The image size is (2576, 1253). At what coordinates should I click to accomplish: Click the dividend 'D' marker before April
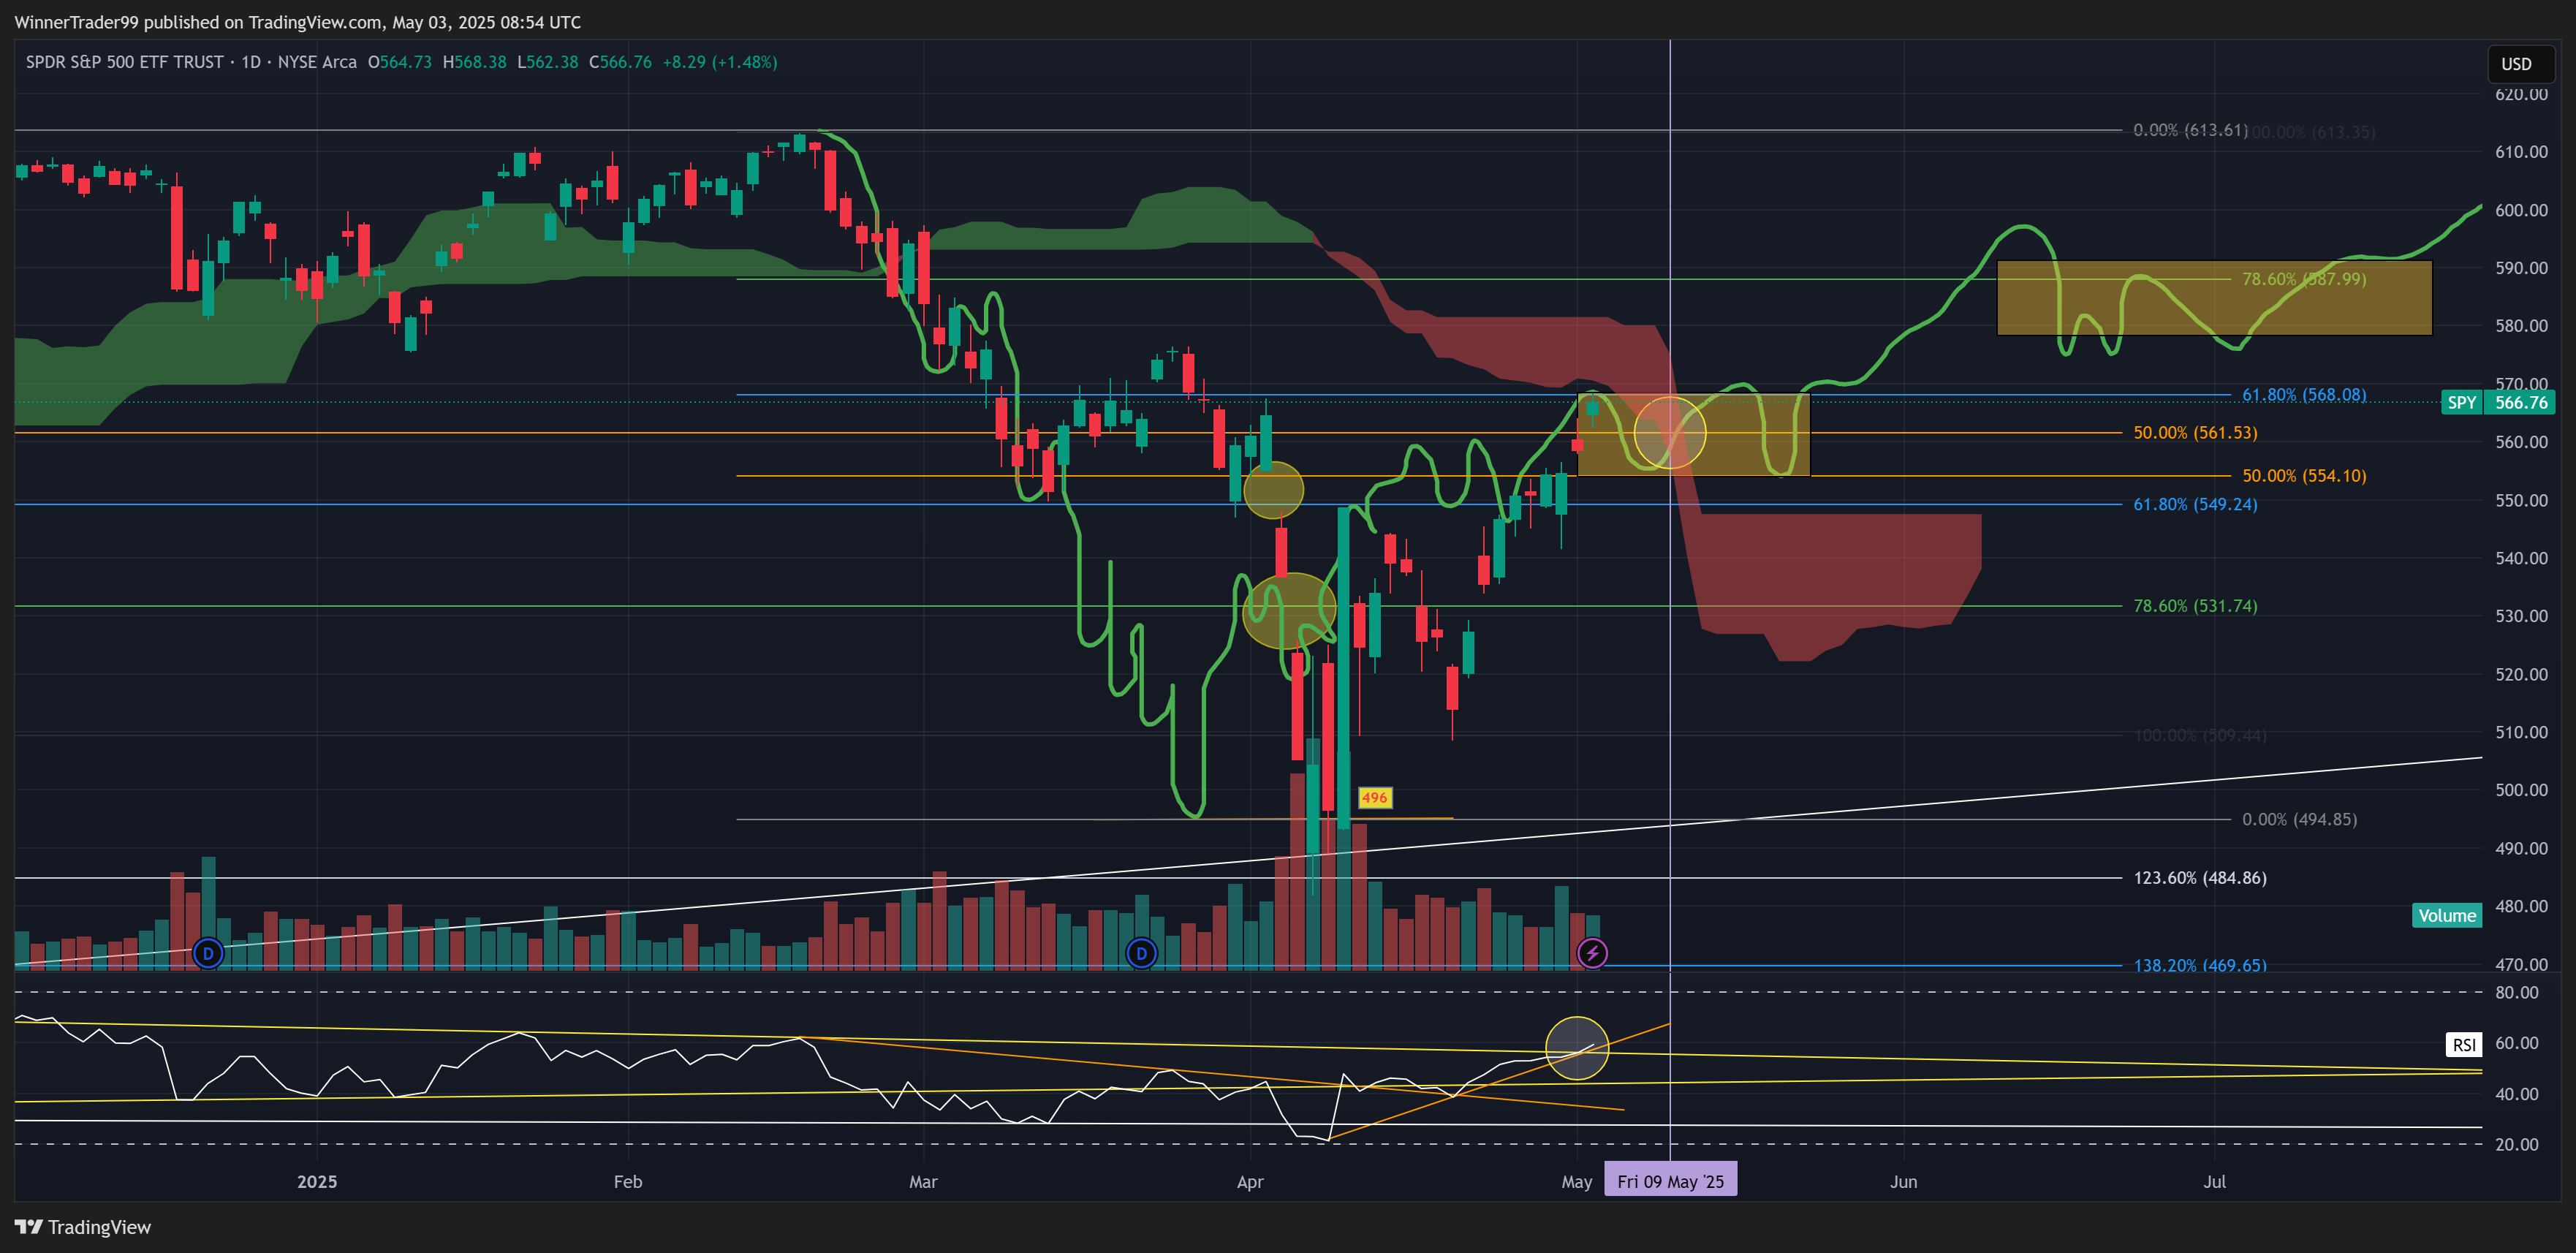pyautogui.click(x=1141, y=953)
